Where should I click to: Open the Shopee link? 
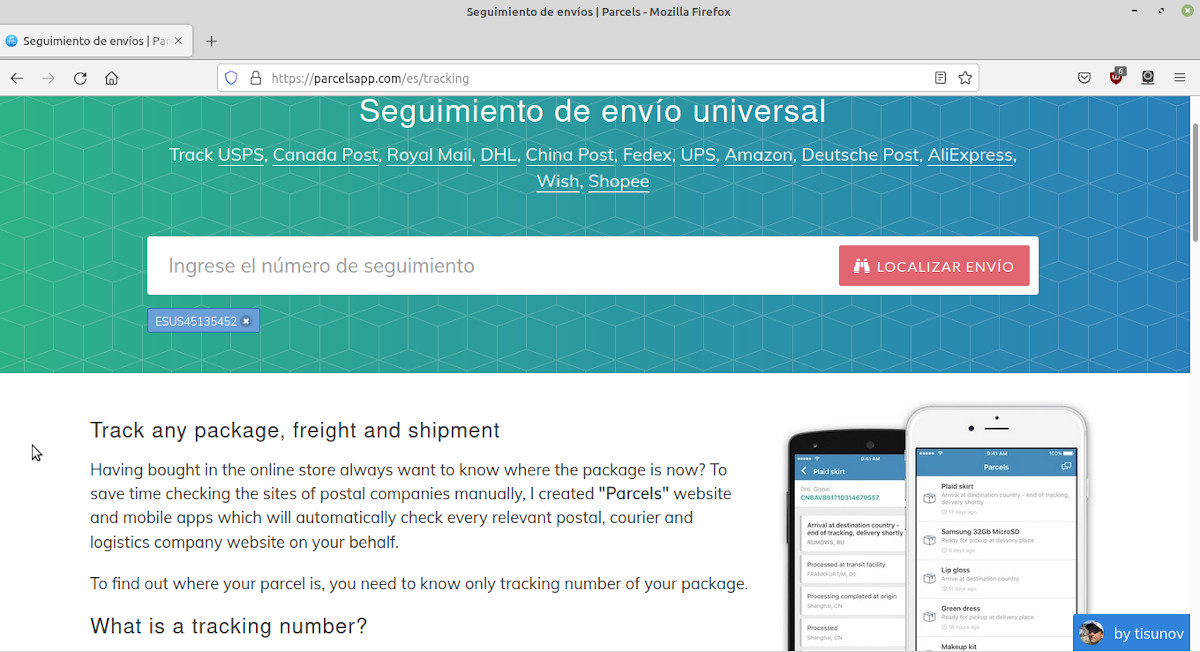tap(618, 181)
